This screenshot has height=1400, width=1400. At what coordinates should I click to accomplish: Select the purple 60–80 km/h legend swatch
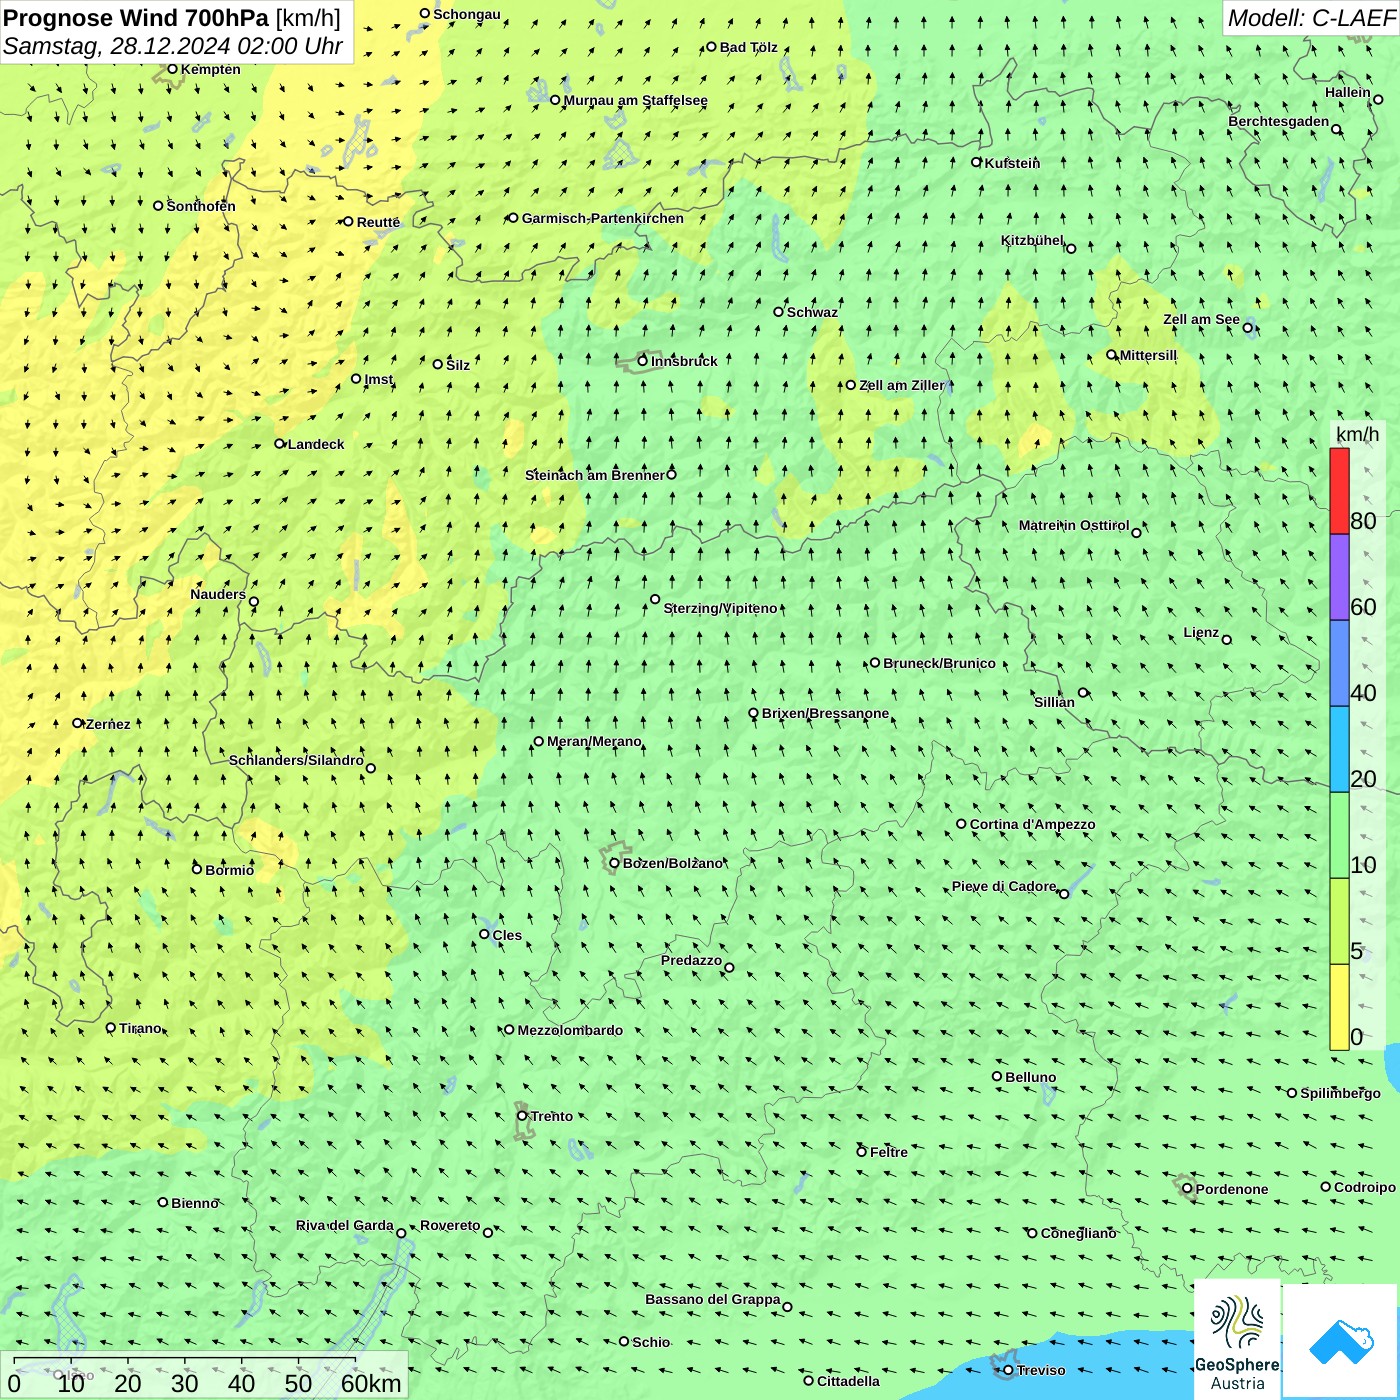pos(1339,578)
